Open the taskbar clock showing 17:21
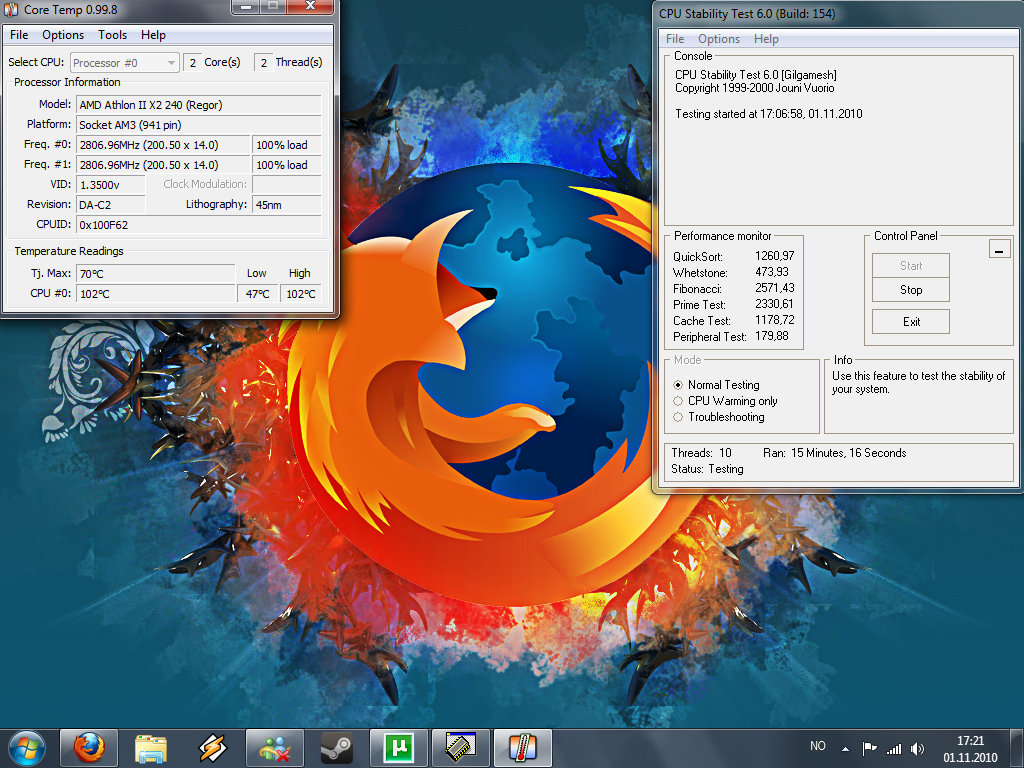The image size is (1024, 768). click(x=970, y=749)
